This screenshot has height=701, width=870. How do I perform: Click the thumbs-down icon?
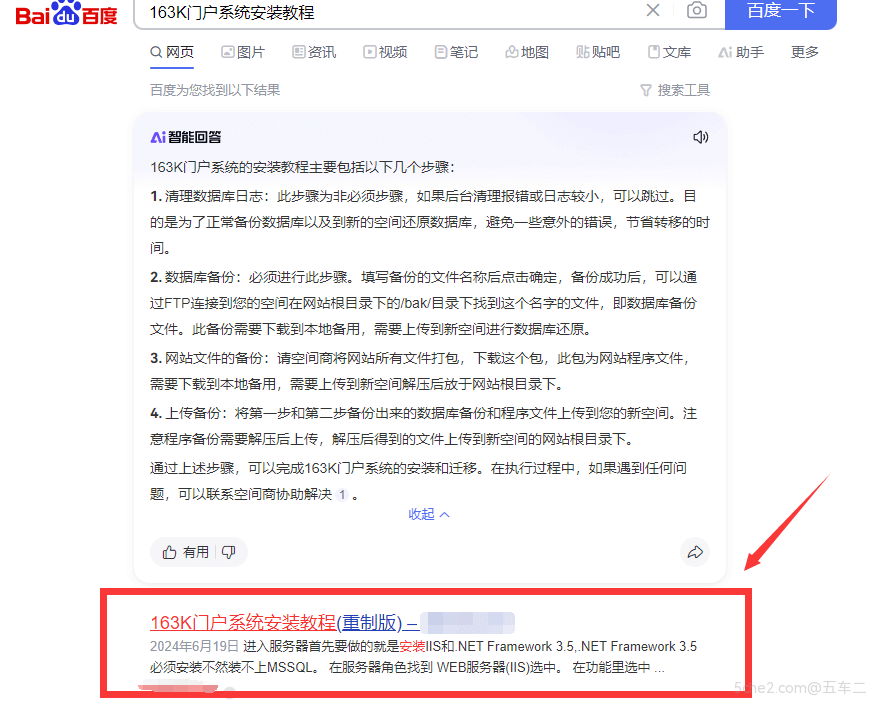coord(229,552)
